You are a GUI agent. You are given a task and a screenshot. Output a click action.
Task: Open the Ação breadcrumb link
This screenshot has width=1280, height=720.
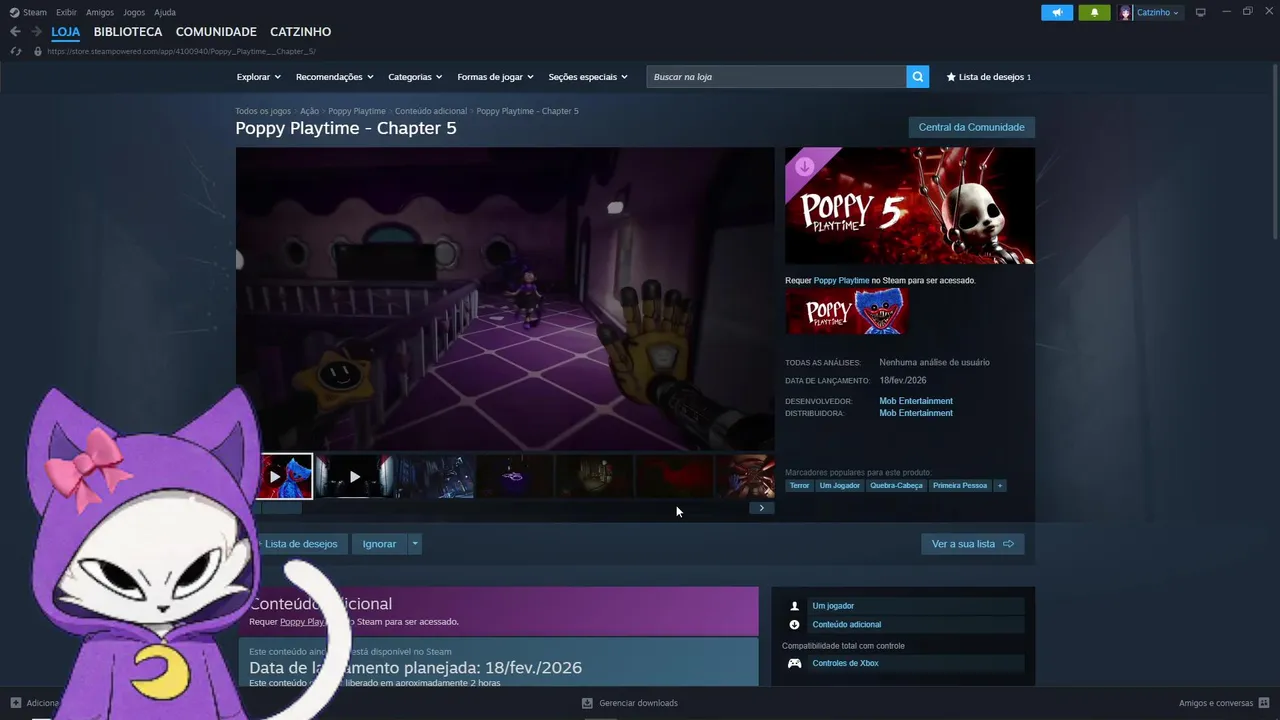pyautogui.click(x=310, y=111)
